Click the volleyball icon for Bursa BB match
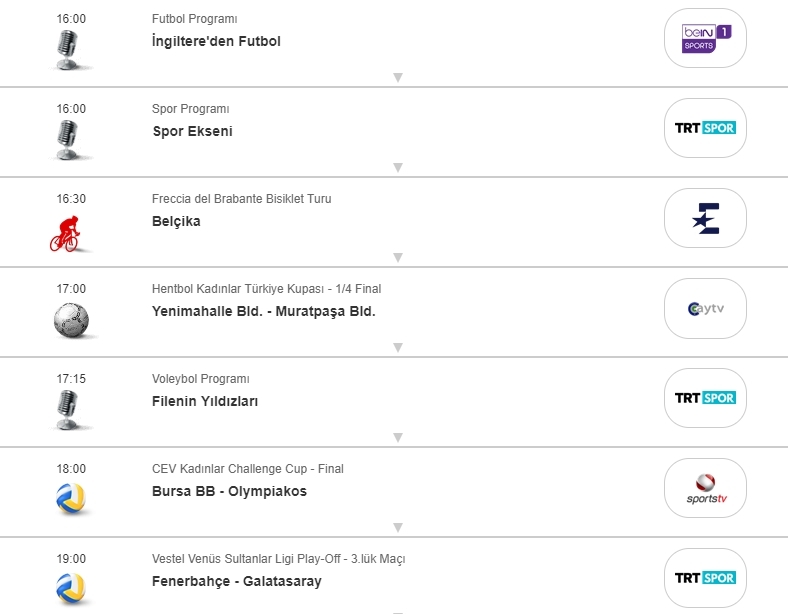The height and width of the screenshot is (614, 788). coord(70,497)
